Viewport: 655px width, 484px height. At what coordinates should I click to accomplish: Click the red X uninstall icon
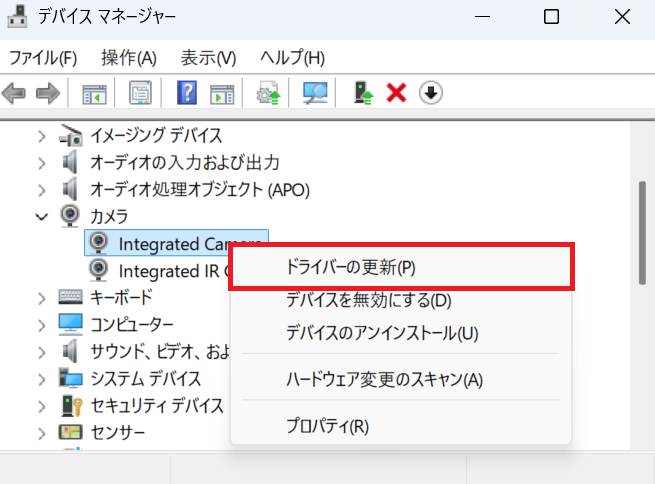pos(396,93)
